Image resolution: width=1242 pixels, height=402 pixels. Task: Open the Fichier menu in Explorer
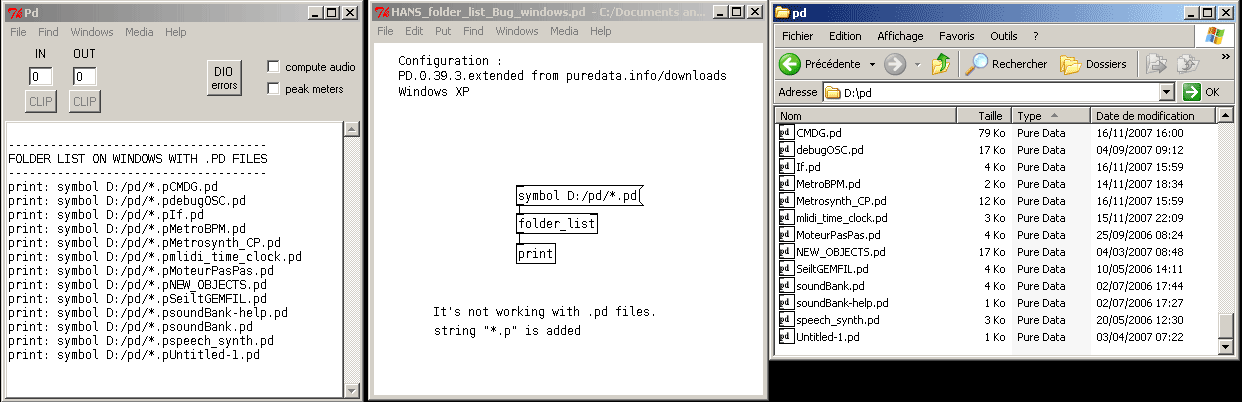pos(797,36)
